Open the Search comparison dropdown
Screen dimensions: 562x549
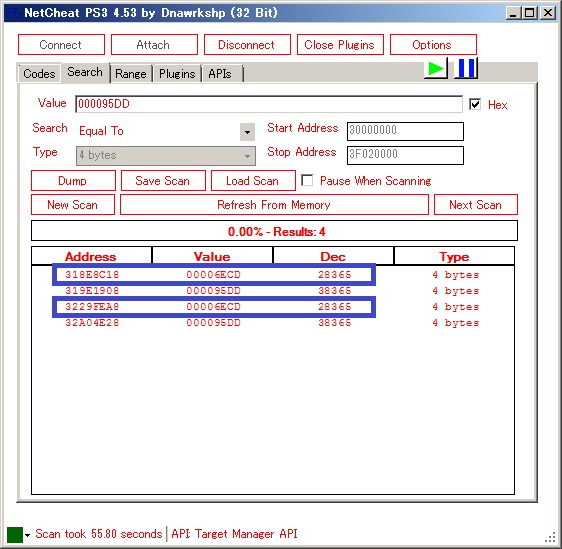[x=247, y=132]
